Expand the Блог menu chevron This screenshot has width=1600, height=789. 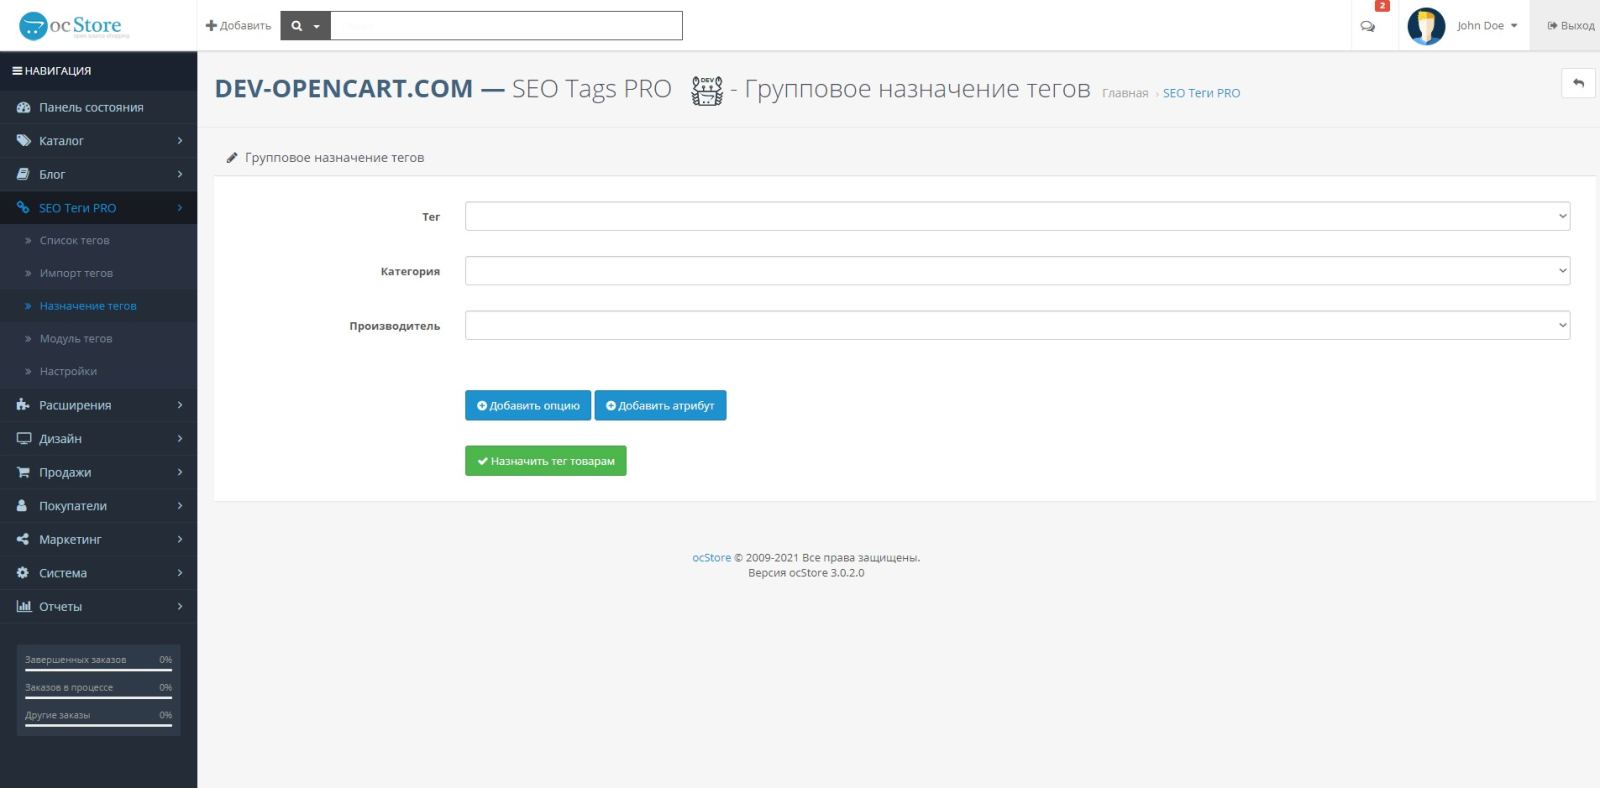180,174
